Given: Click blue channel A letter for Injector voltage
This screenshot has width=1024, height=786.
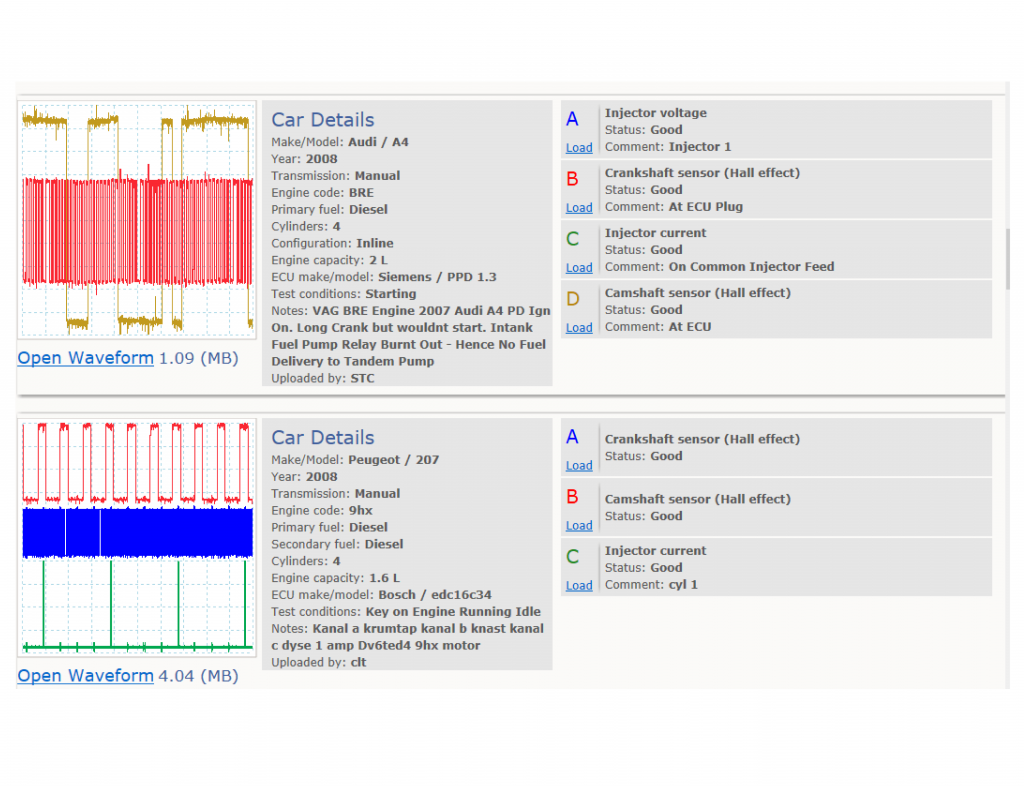Looking at the screenshot, I should 572,119.
